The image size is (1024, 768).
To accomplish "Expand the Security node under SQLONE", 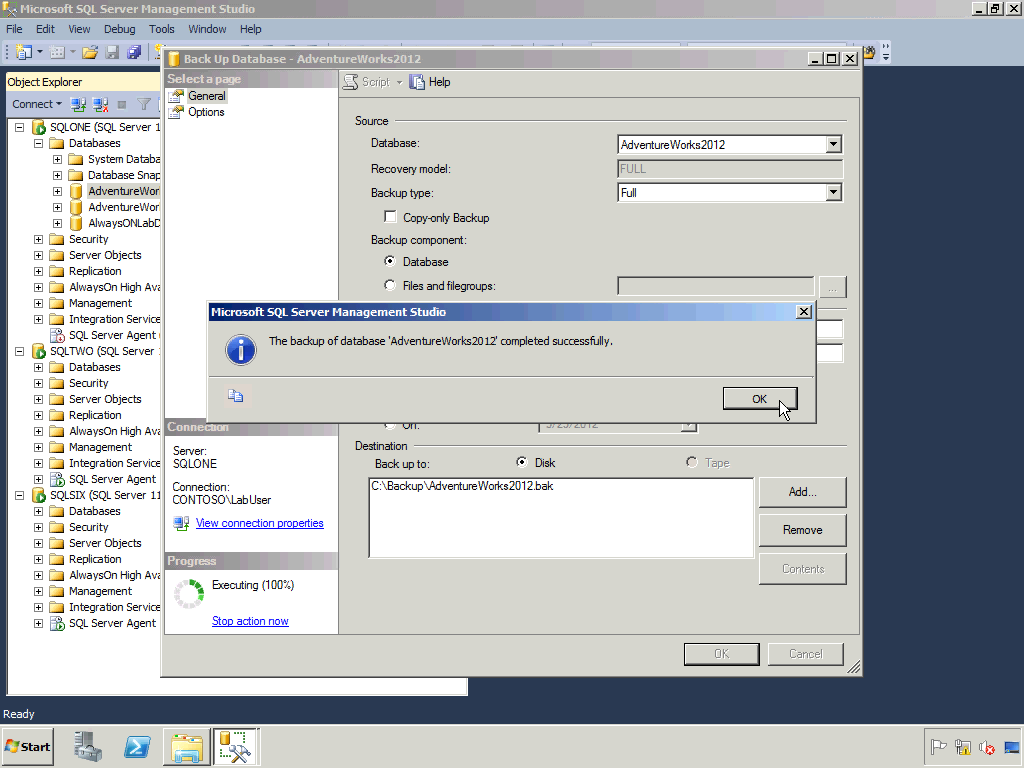I will click(39, 239).
